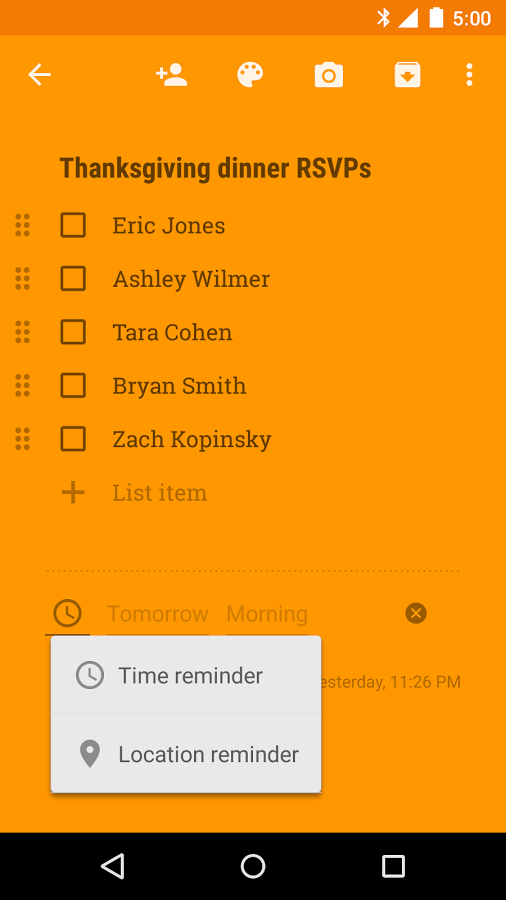Tap the plus to add list item
The image size is (506, 900).
coord(73,492)
